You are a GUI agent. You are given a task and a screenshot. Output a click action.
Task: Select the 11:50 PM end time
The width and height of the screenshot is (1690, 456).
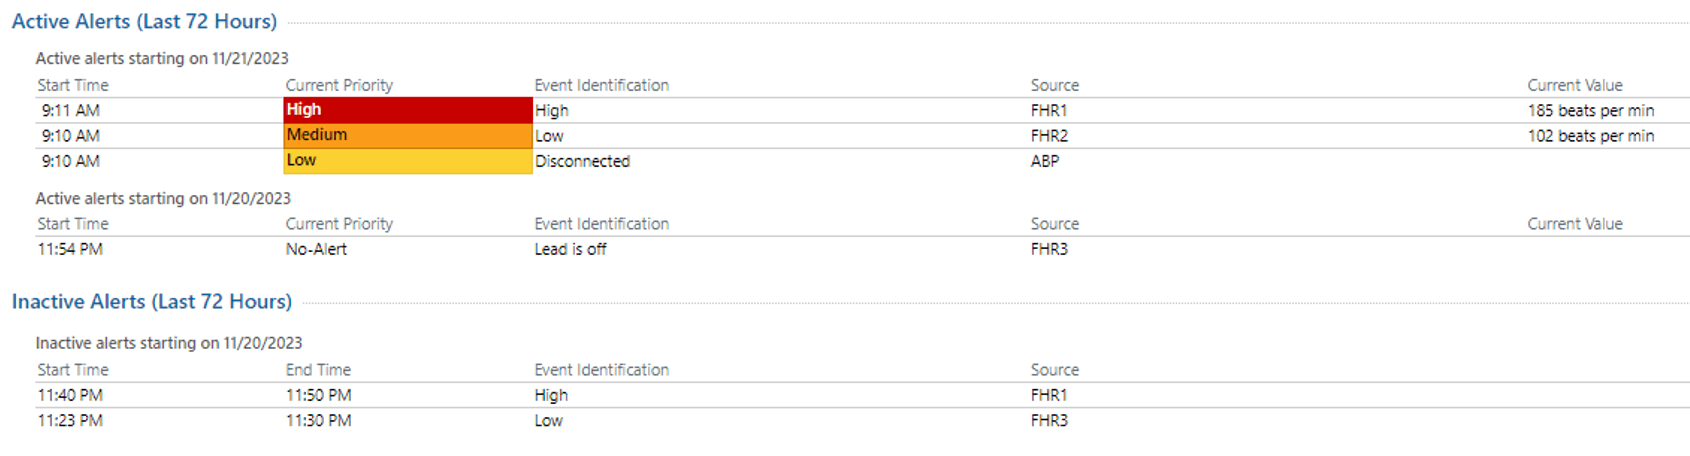tap(318, 395)
